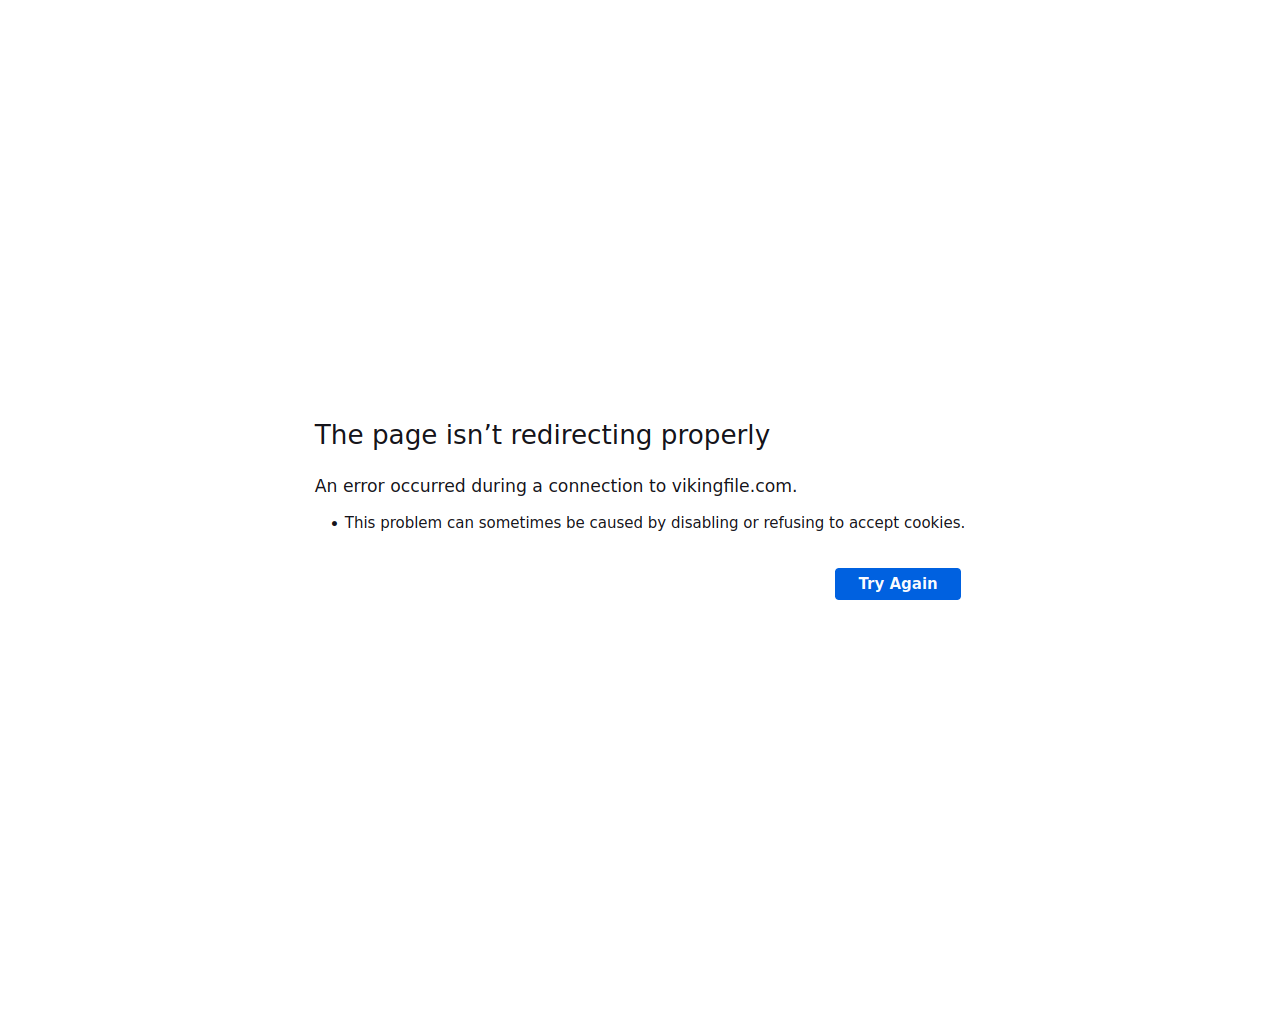Select the bullet point marker before 'This problem'
The image size is (1280, 1024).
pos(335,524)
